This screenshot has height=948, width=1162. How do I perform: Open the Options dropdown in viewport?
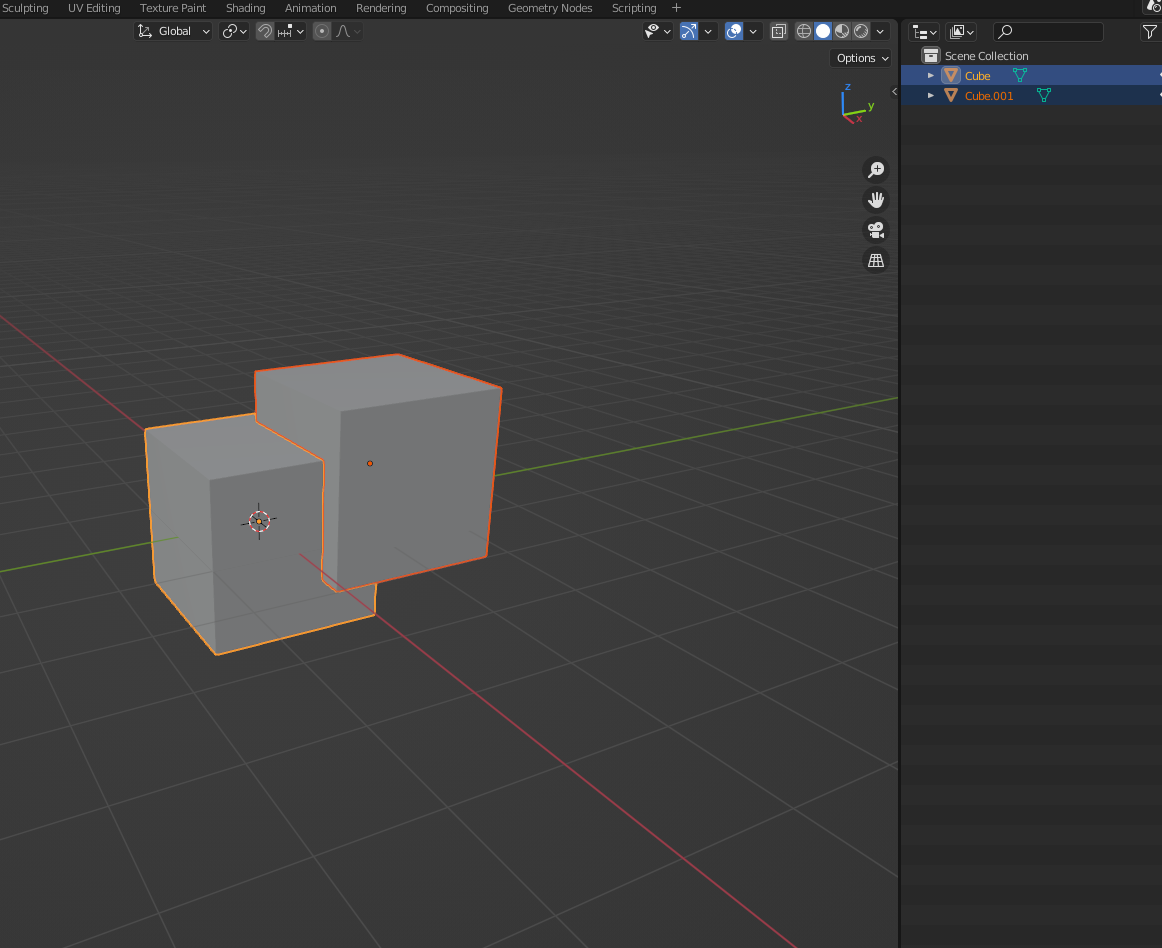(x=861, y=58)
